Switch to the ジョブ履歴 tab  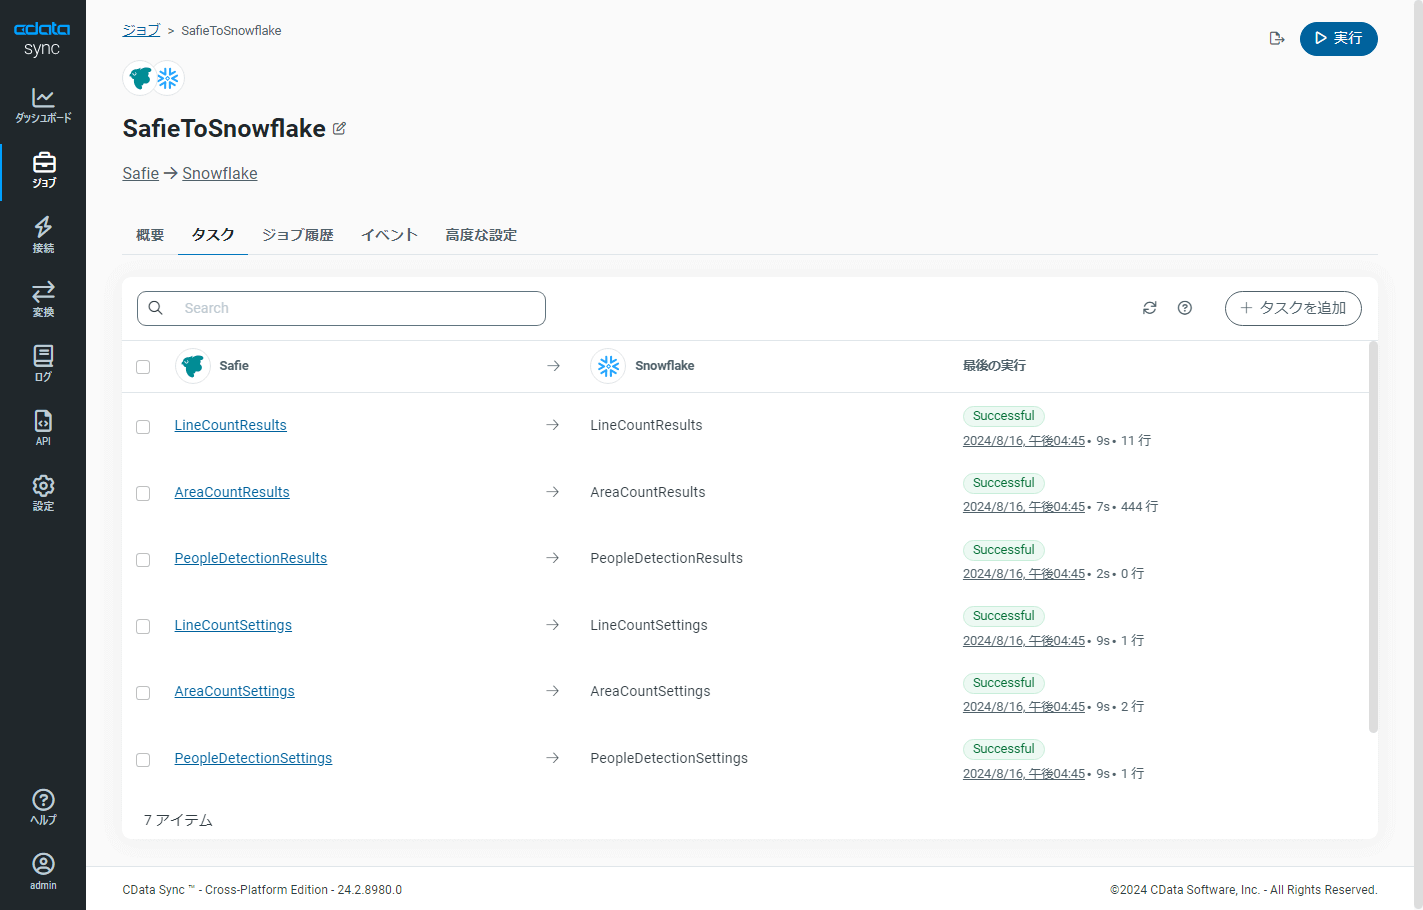[x=298, y=235]
